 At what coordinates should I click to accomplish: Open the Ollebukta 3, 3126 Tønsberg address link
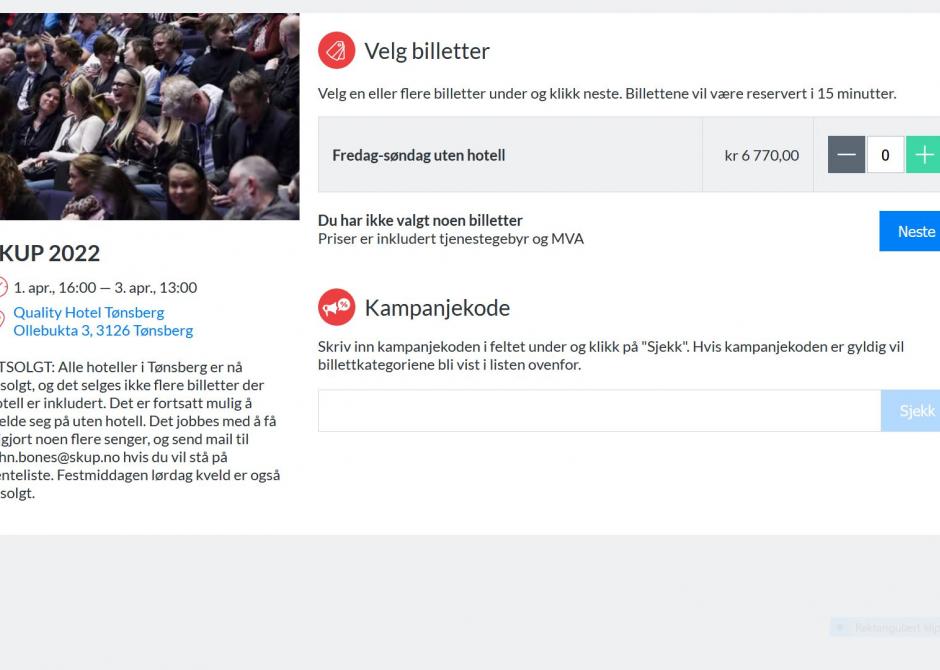tap(103, 330)
